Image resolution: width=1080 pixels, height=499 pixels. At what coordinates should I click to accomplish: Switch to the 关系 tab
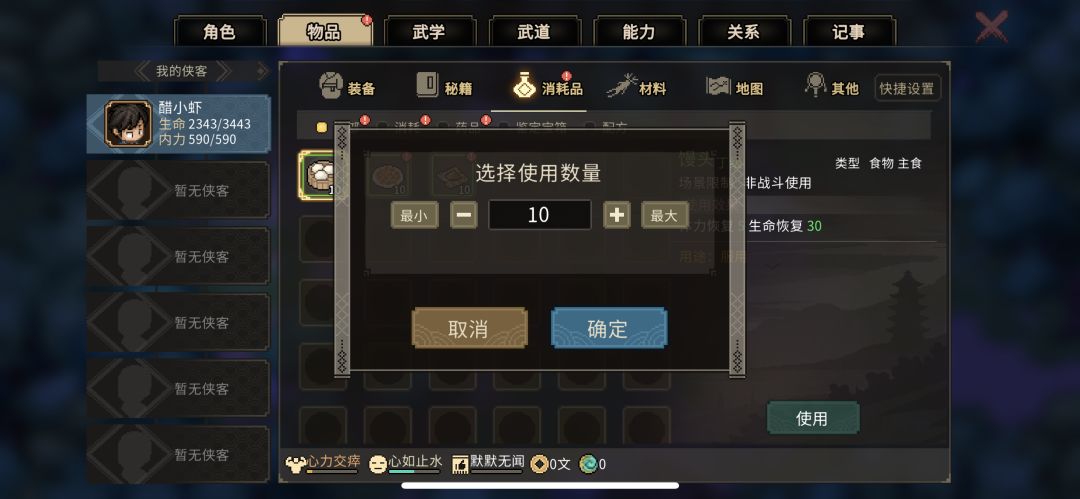coord(743,31)
